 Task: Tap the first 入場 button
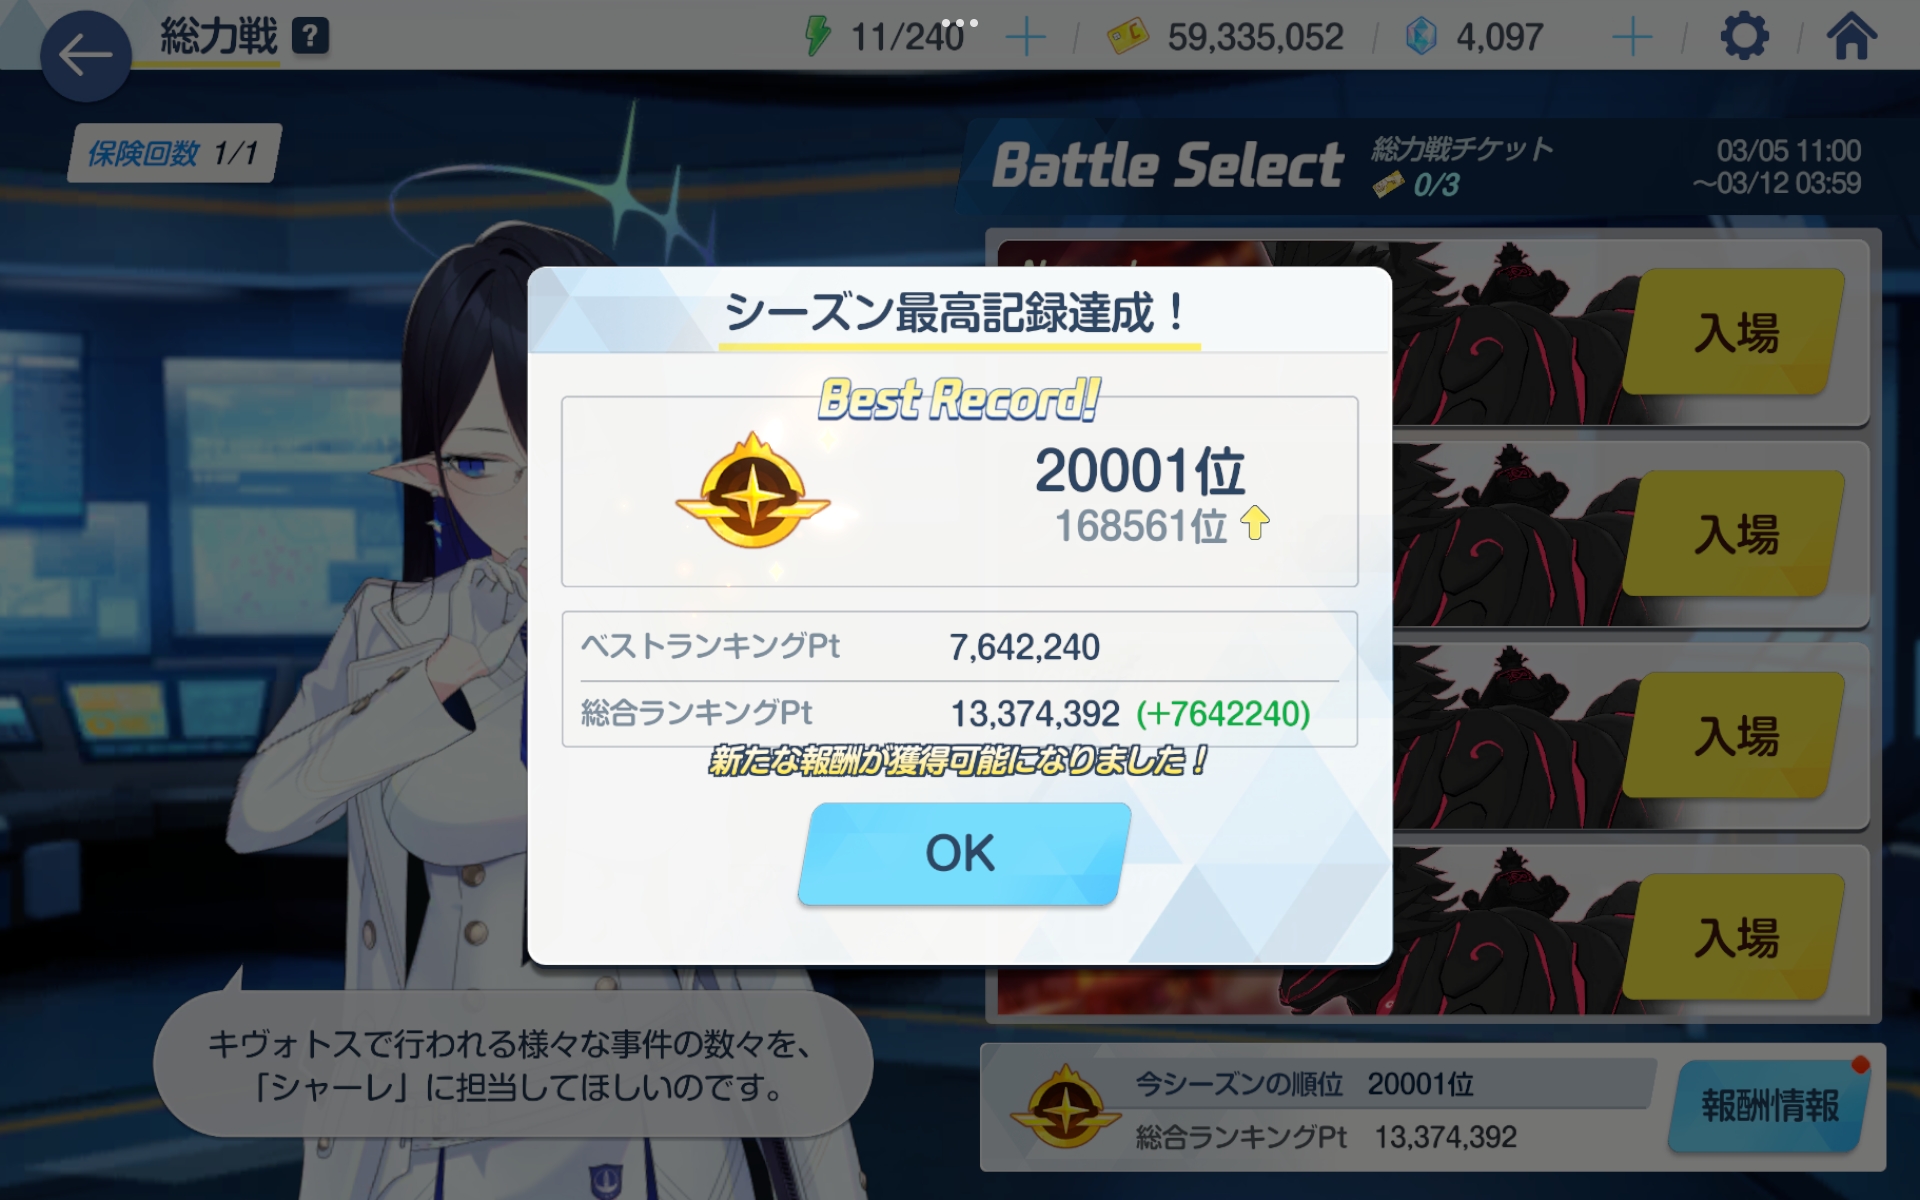pyautogui.click(x=1734, y=332)
